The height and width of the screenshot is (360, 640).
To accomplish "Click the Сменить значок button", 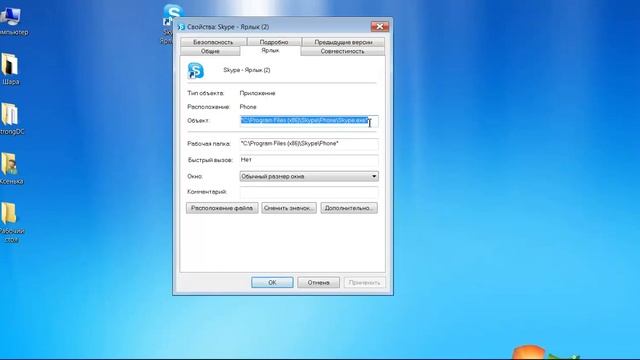I will 289,208.
